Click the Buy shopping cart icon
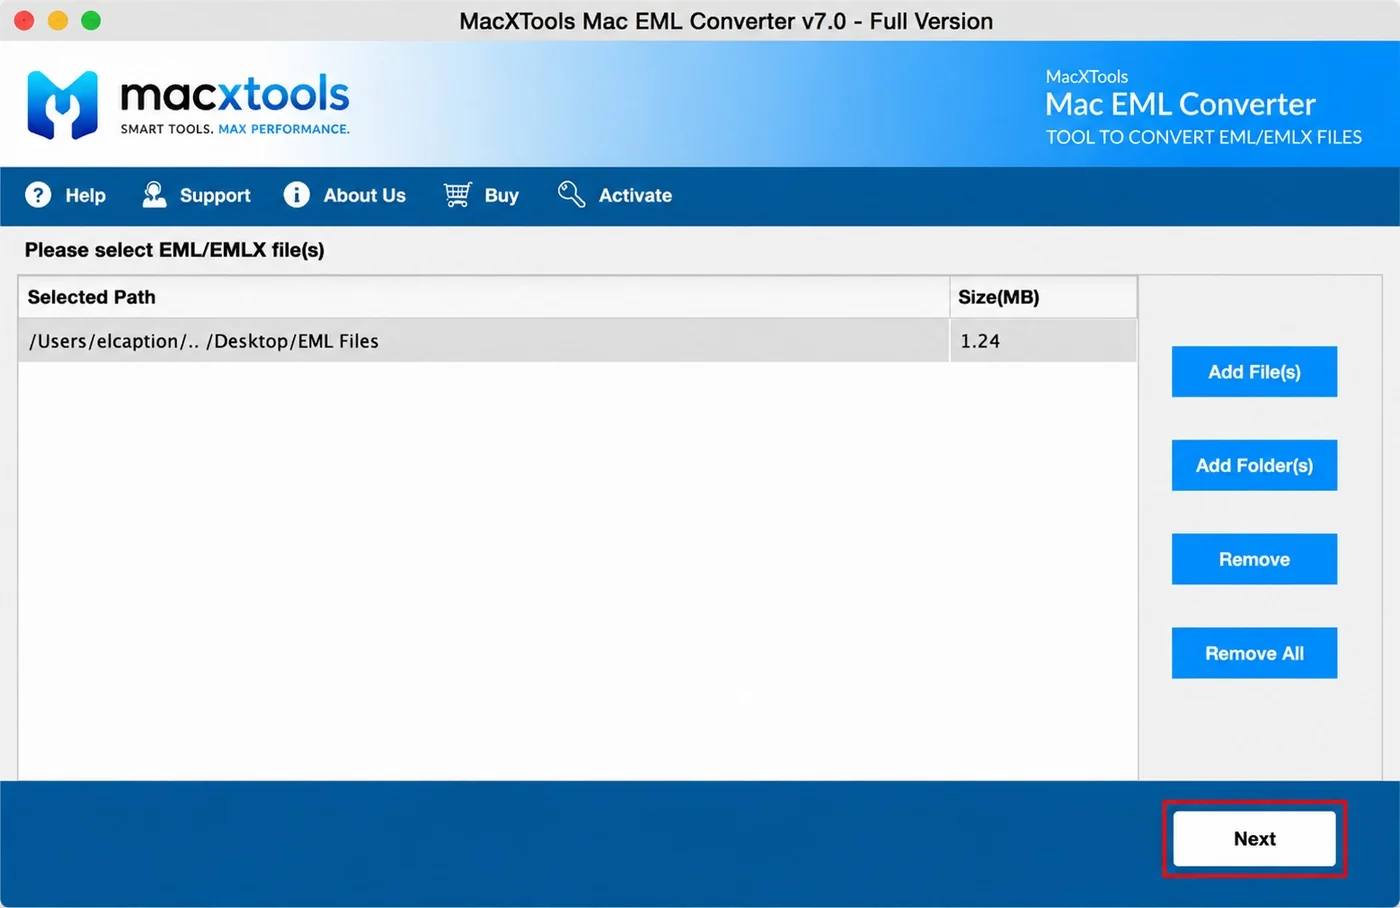Image resolution: width=1400 pixels, height=908 pixels. click(x=458, y=195)
